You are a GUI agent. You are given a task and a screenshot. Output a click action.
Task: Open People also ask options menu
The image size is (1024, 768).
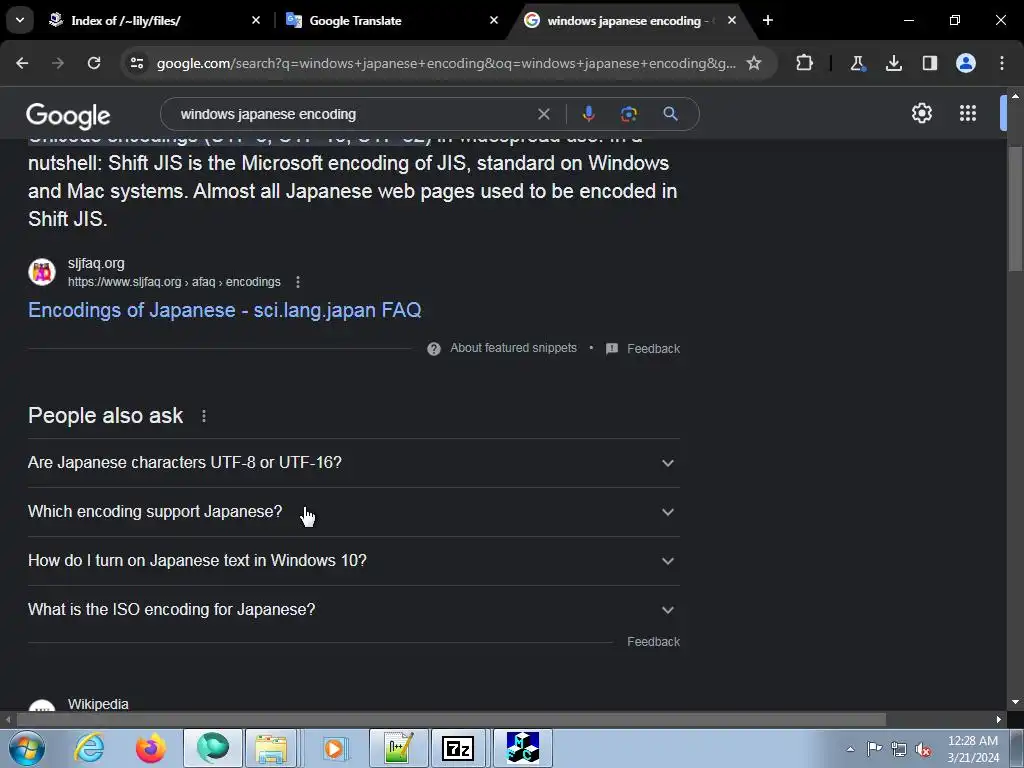pyautogui.click(x=204, y=416)
